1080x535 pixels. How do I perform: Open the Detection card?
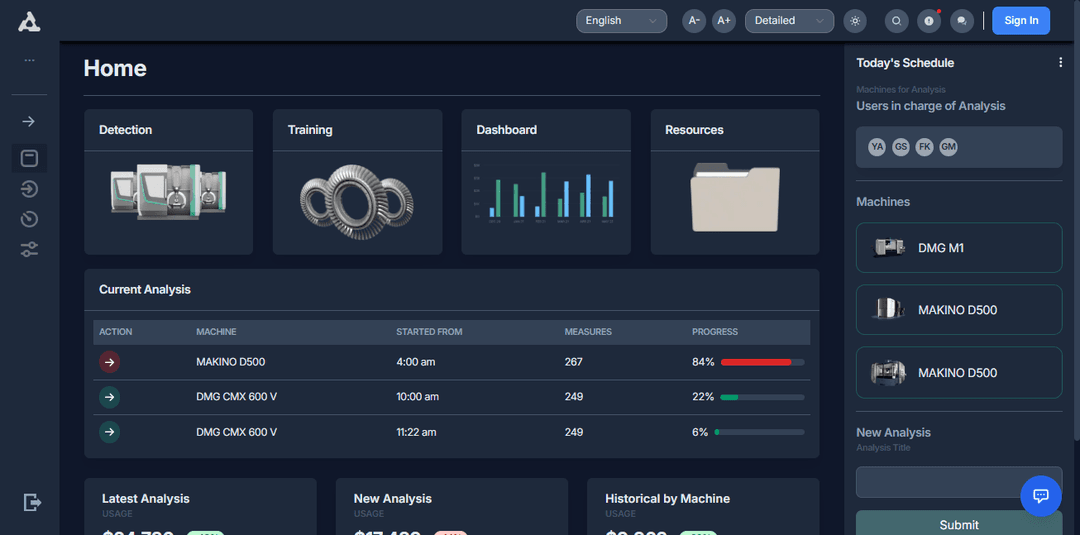pos(168,182)
